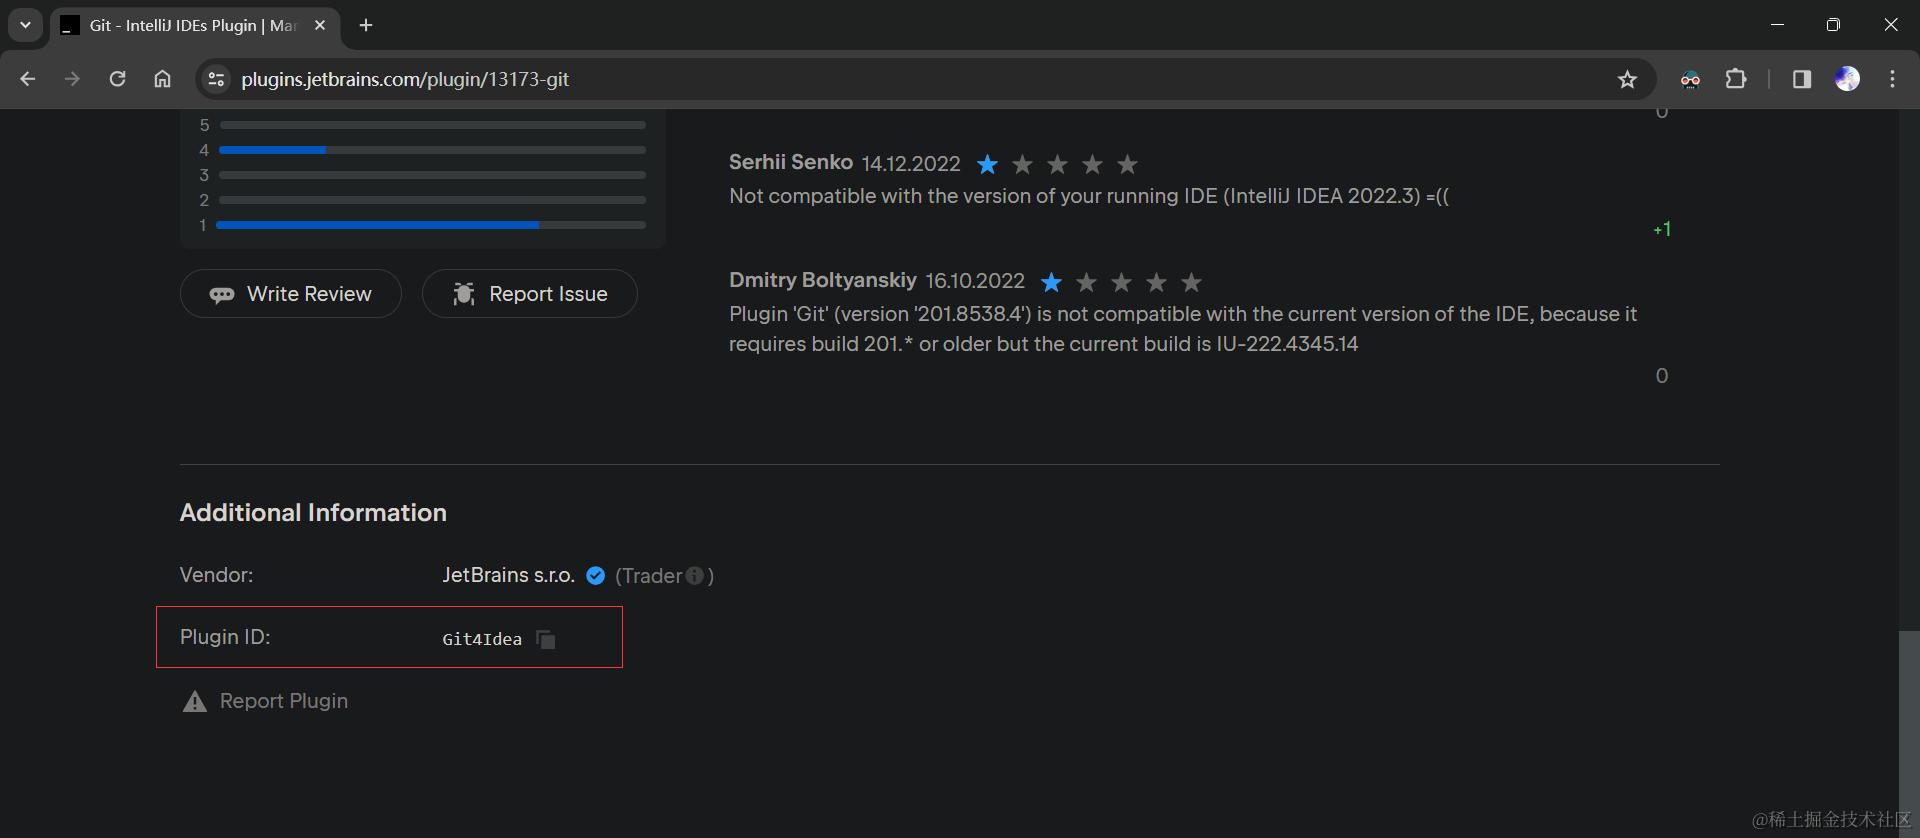Image resolution: width=1920 pixels, height=838 pixels.
Task: Close the Git plugin tab
Action: tap(320, 25)
